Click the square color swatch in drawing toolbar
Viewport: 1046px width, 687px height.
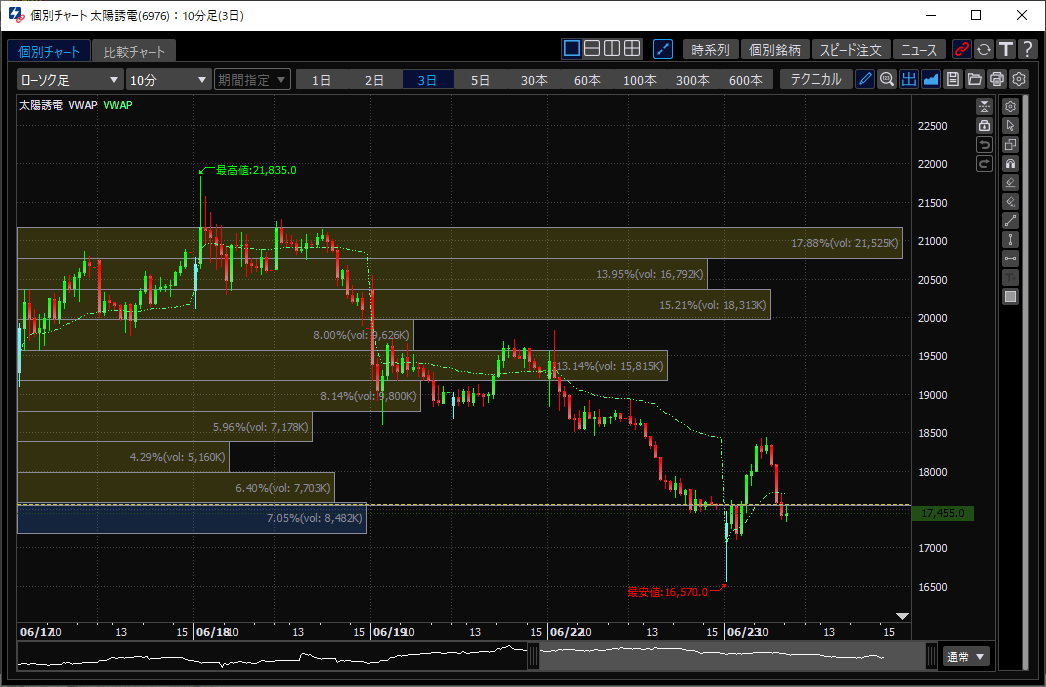(1011, 297)
